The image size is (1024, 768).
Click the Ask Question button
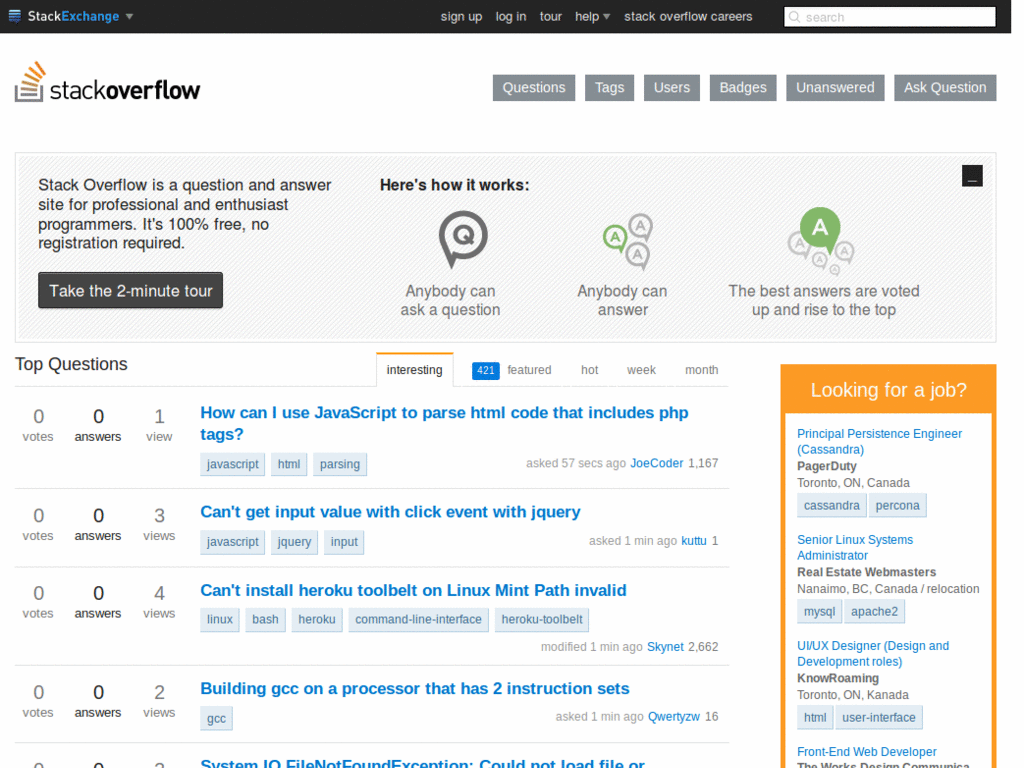pyautogui.click(x=944, y=87)
